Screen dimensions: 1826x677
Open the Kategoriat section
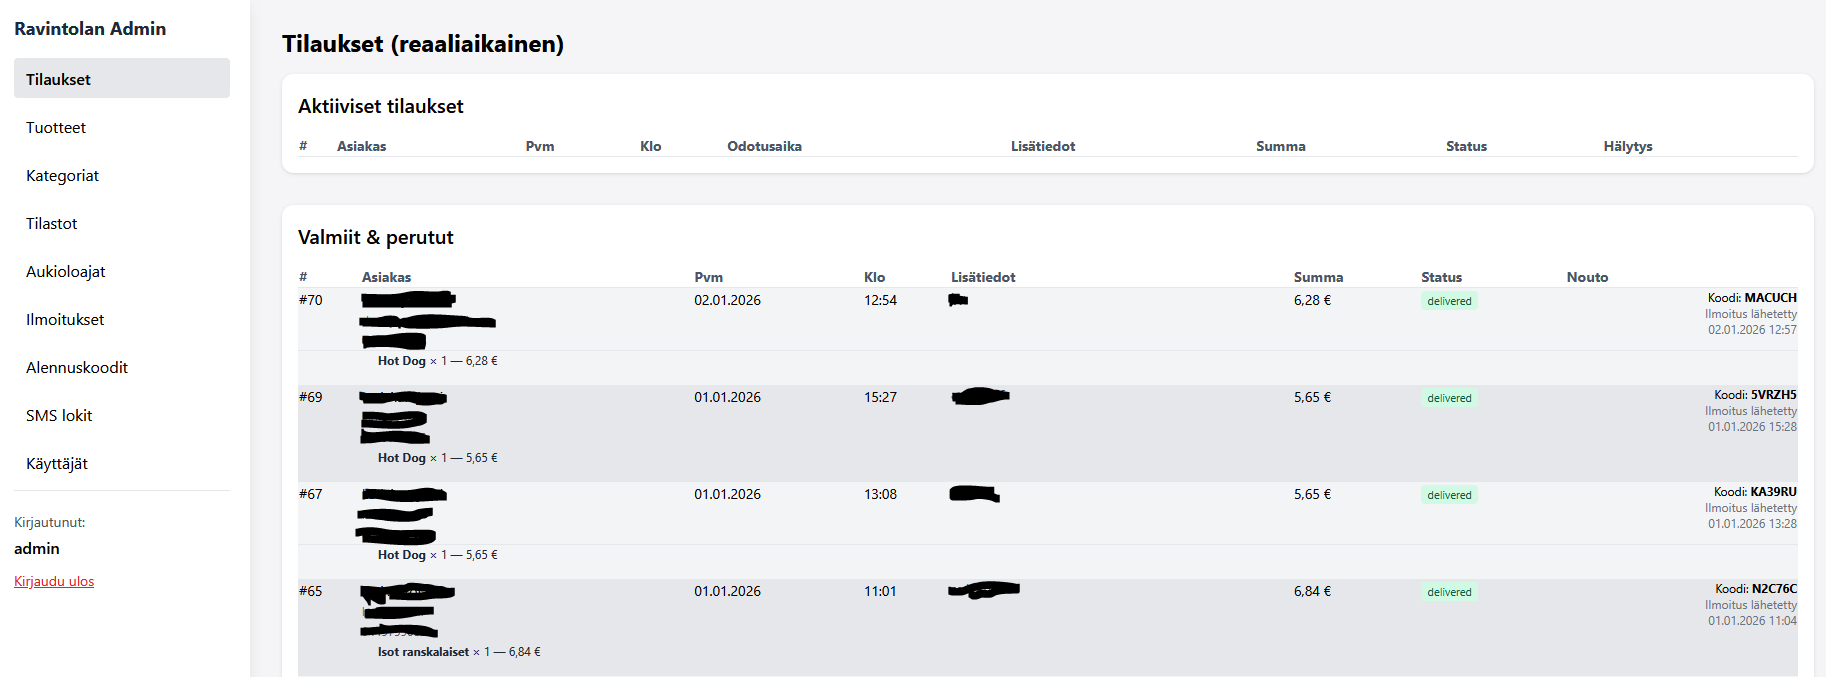tap(62, 175)
